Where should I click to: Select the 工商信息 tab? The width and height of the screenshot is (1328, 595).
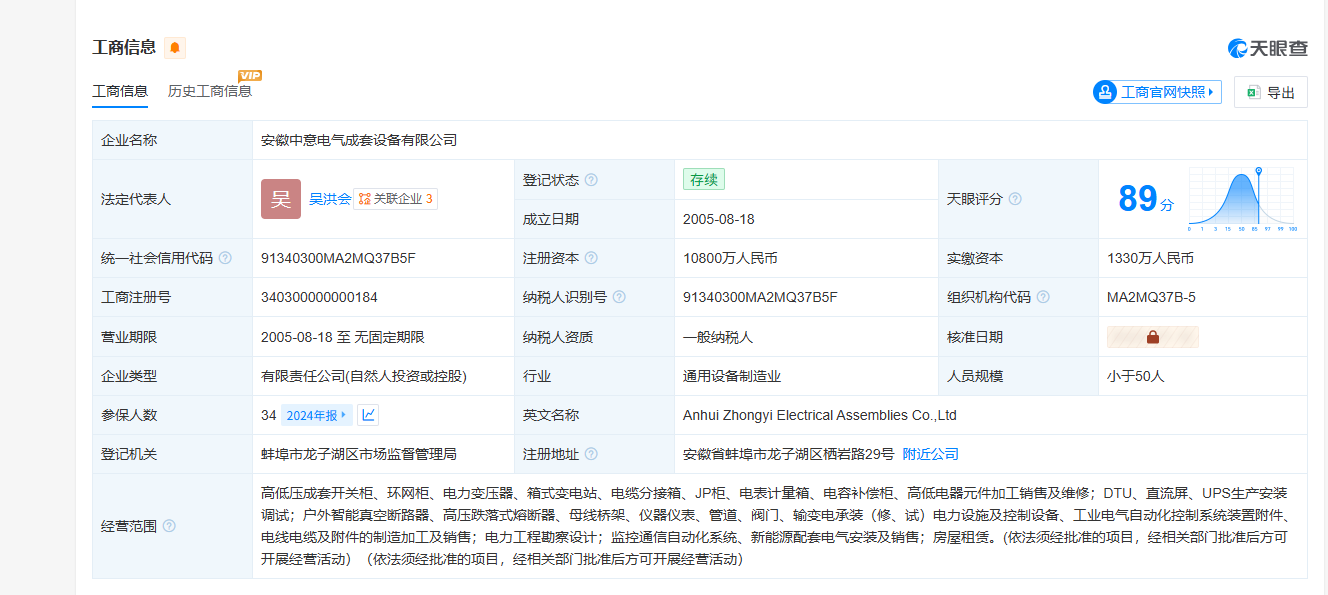pos(120,91)
